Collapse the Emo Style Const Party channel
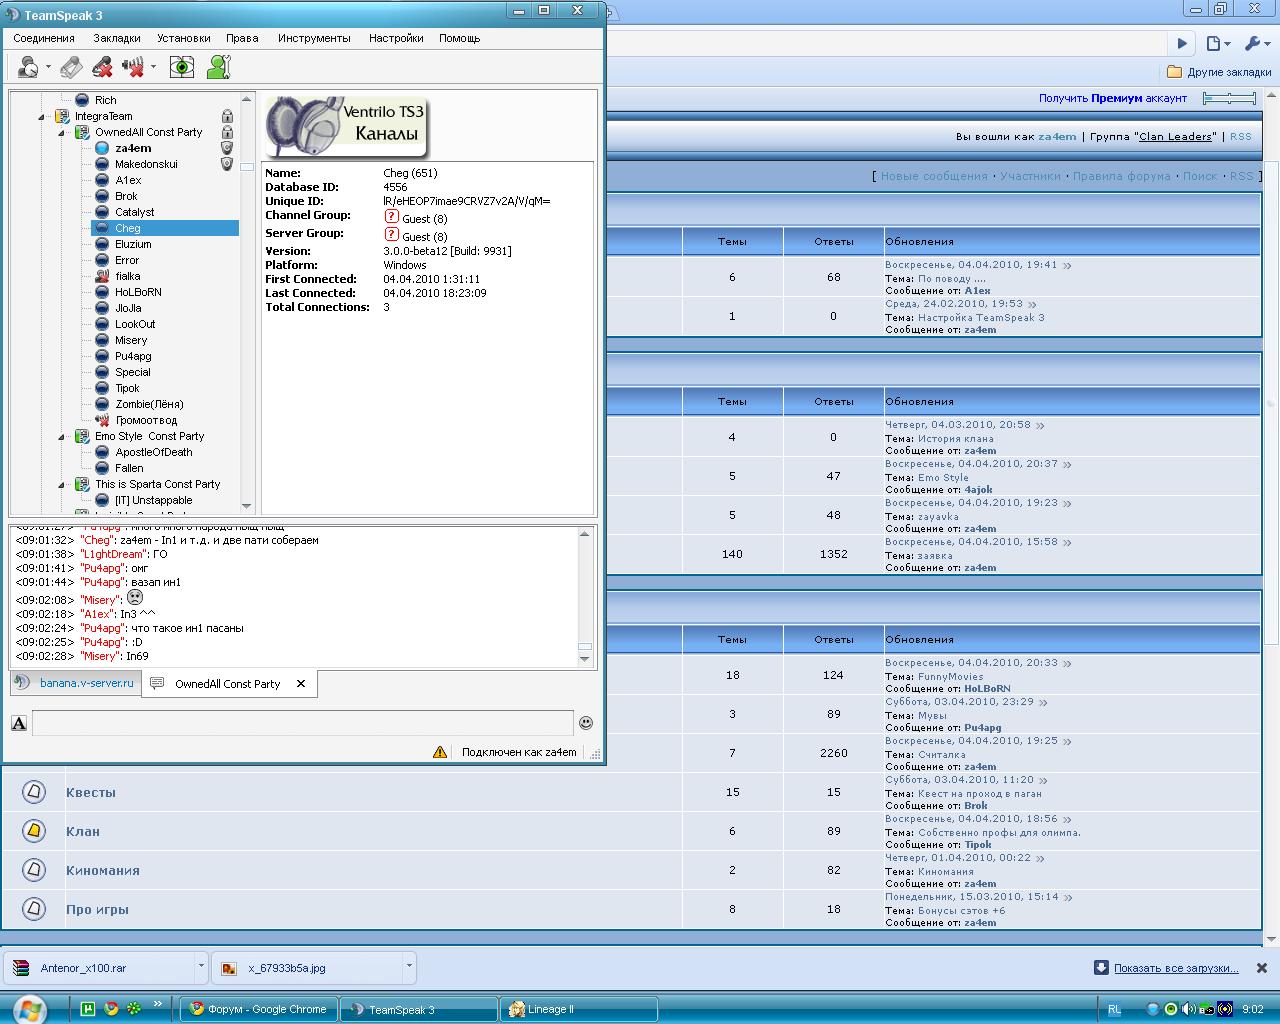 coord(63,436)
